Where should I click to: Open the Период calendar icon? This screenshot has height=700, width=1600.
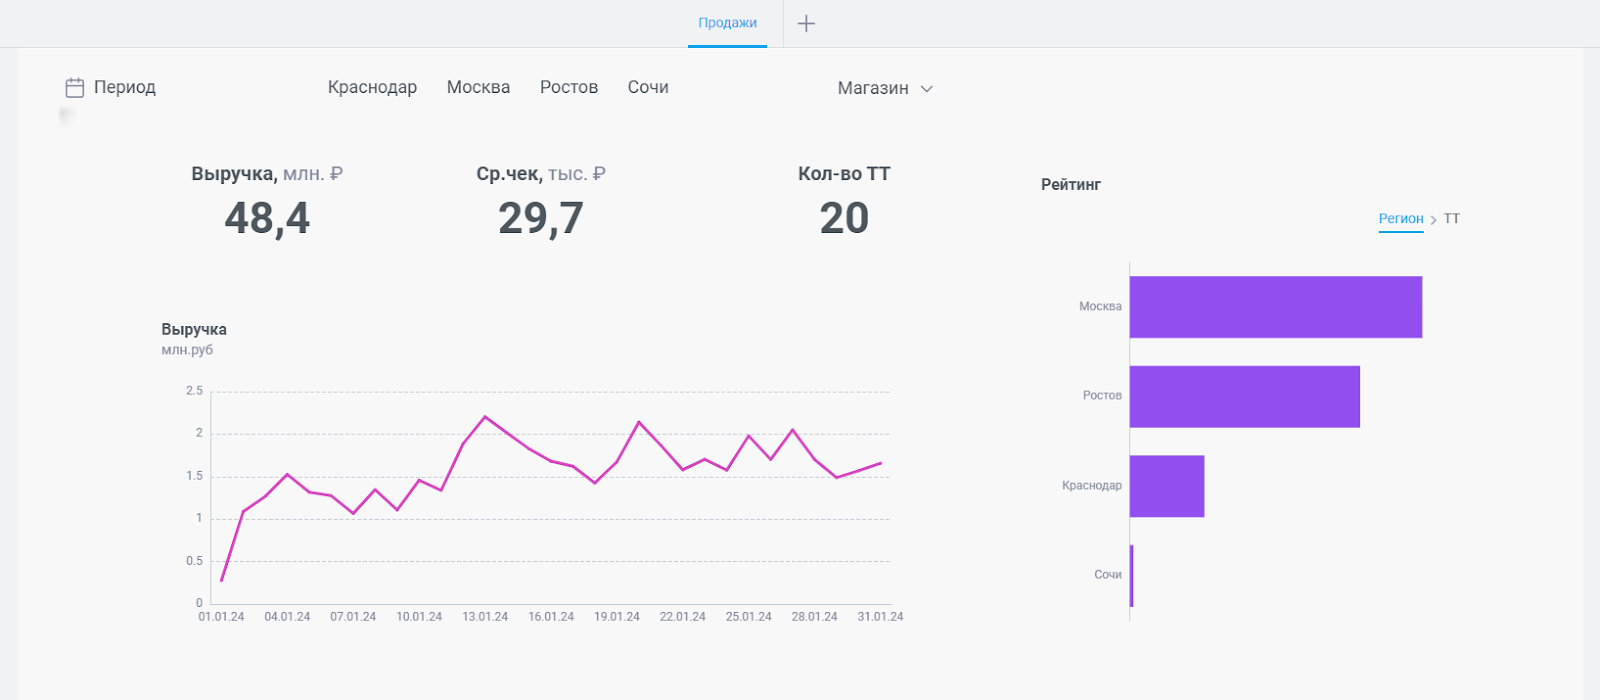pyautogui.click(x=74, y=88)
